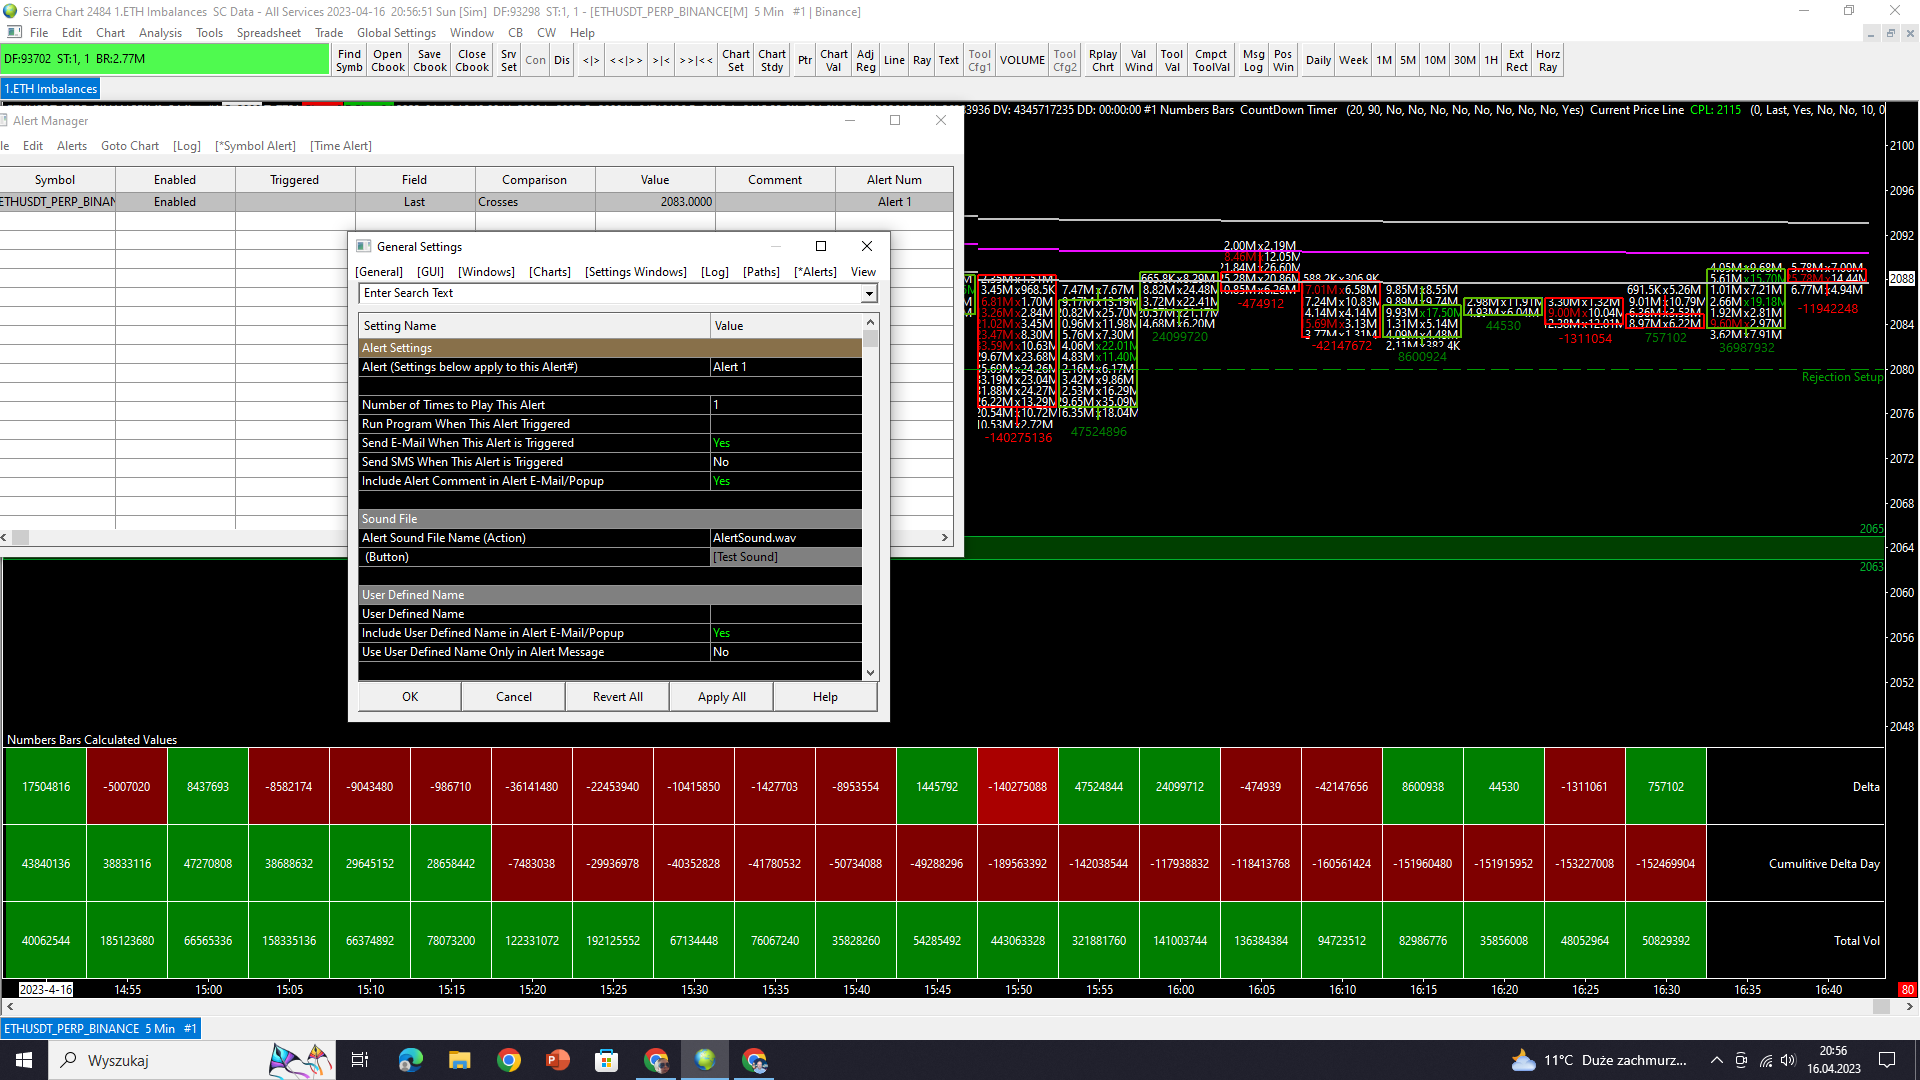The width and height of the screenshot is (1920, 1080).
Task: Toggle Use User Defined Name Only value
Action: click(x=785, y=652)
